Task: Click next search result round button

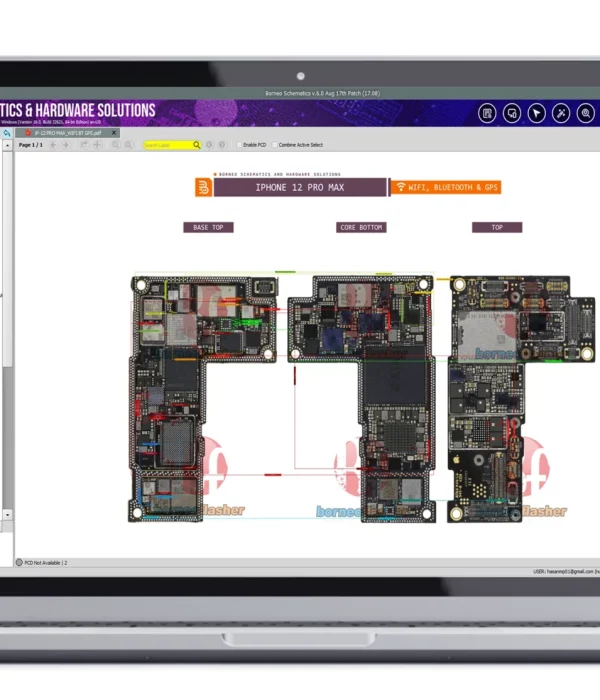Action: 222,145
